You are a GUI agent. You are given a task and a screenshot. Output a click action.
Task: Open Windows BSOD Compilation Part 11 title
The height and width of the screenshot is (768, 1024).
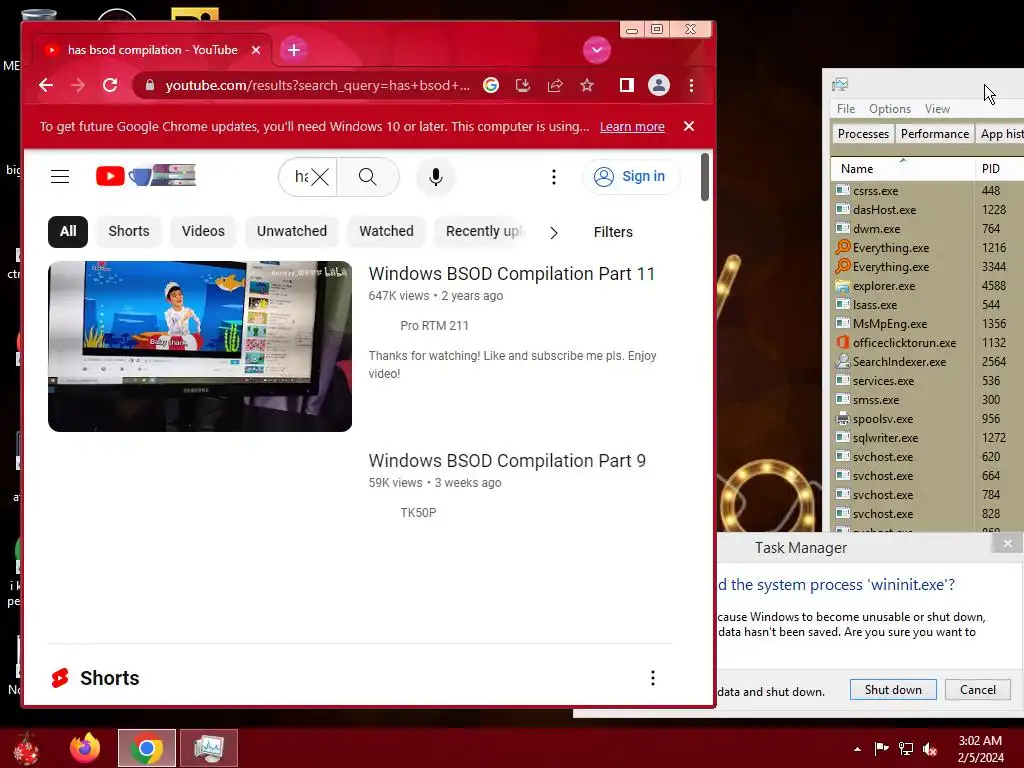coord(511,274)
